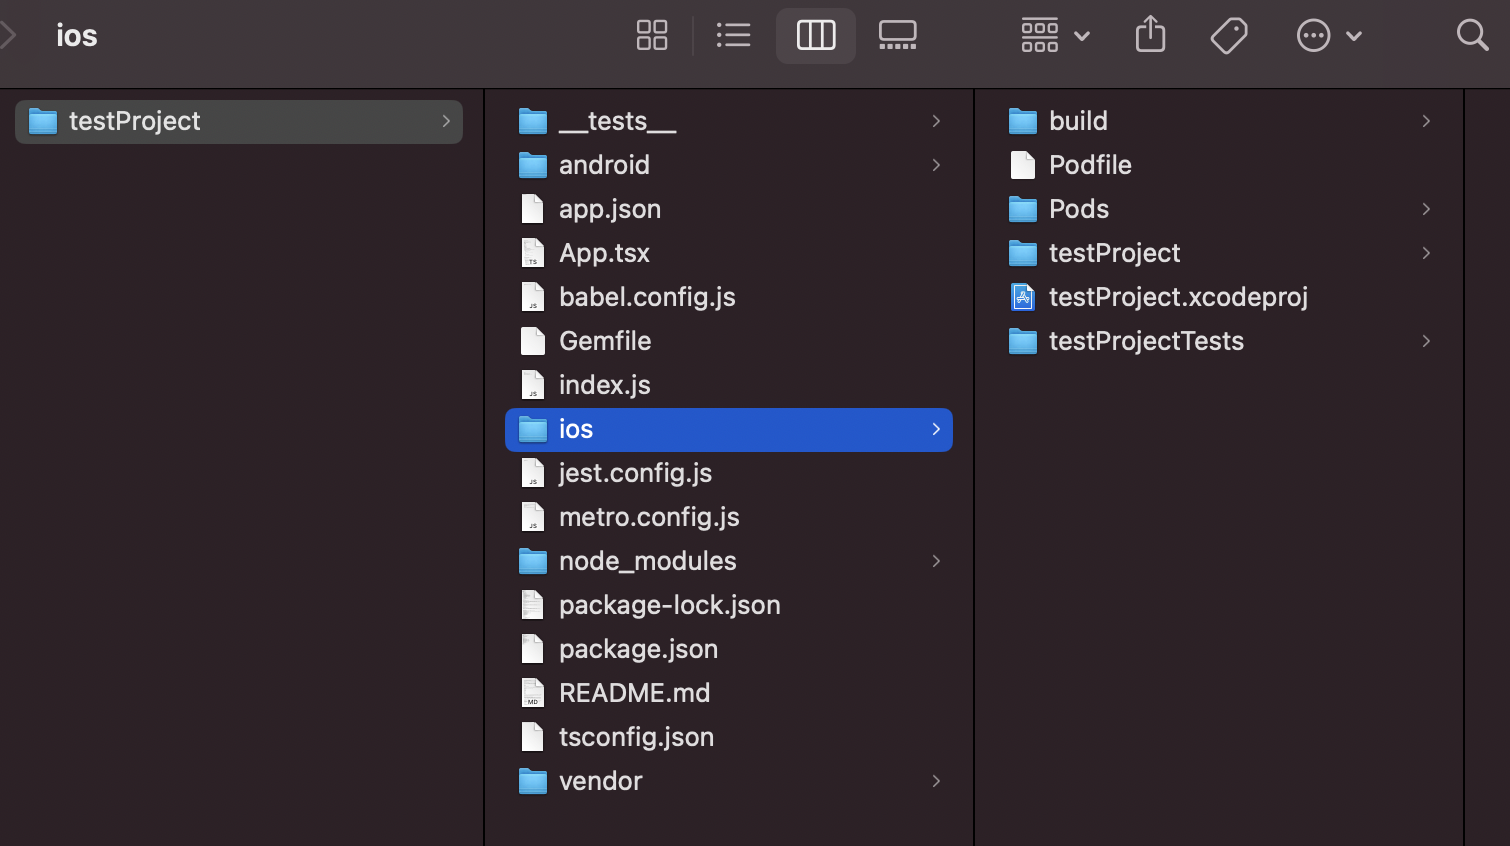Expand the Pods folder chevron
This screenshot has height=846, width=1510.
1426,209
